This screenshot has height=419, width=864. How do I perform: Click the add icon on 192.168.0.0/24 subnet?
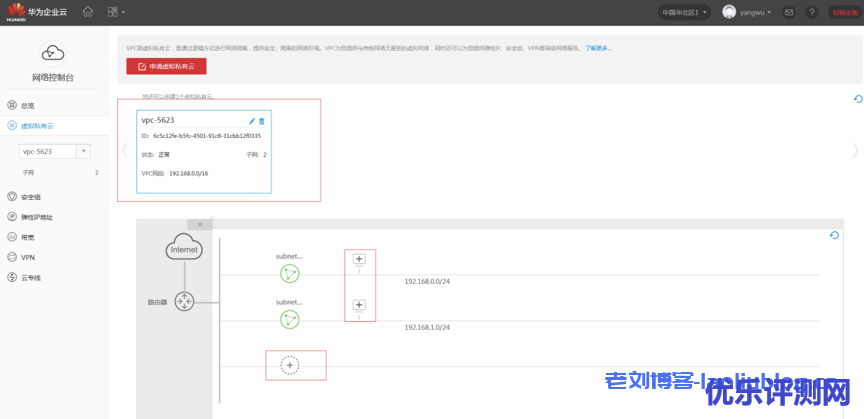click(360, 259)
